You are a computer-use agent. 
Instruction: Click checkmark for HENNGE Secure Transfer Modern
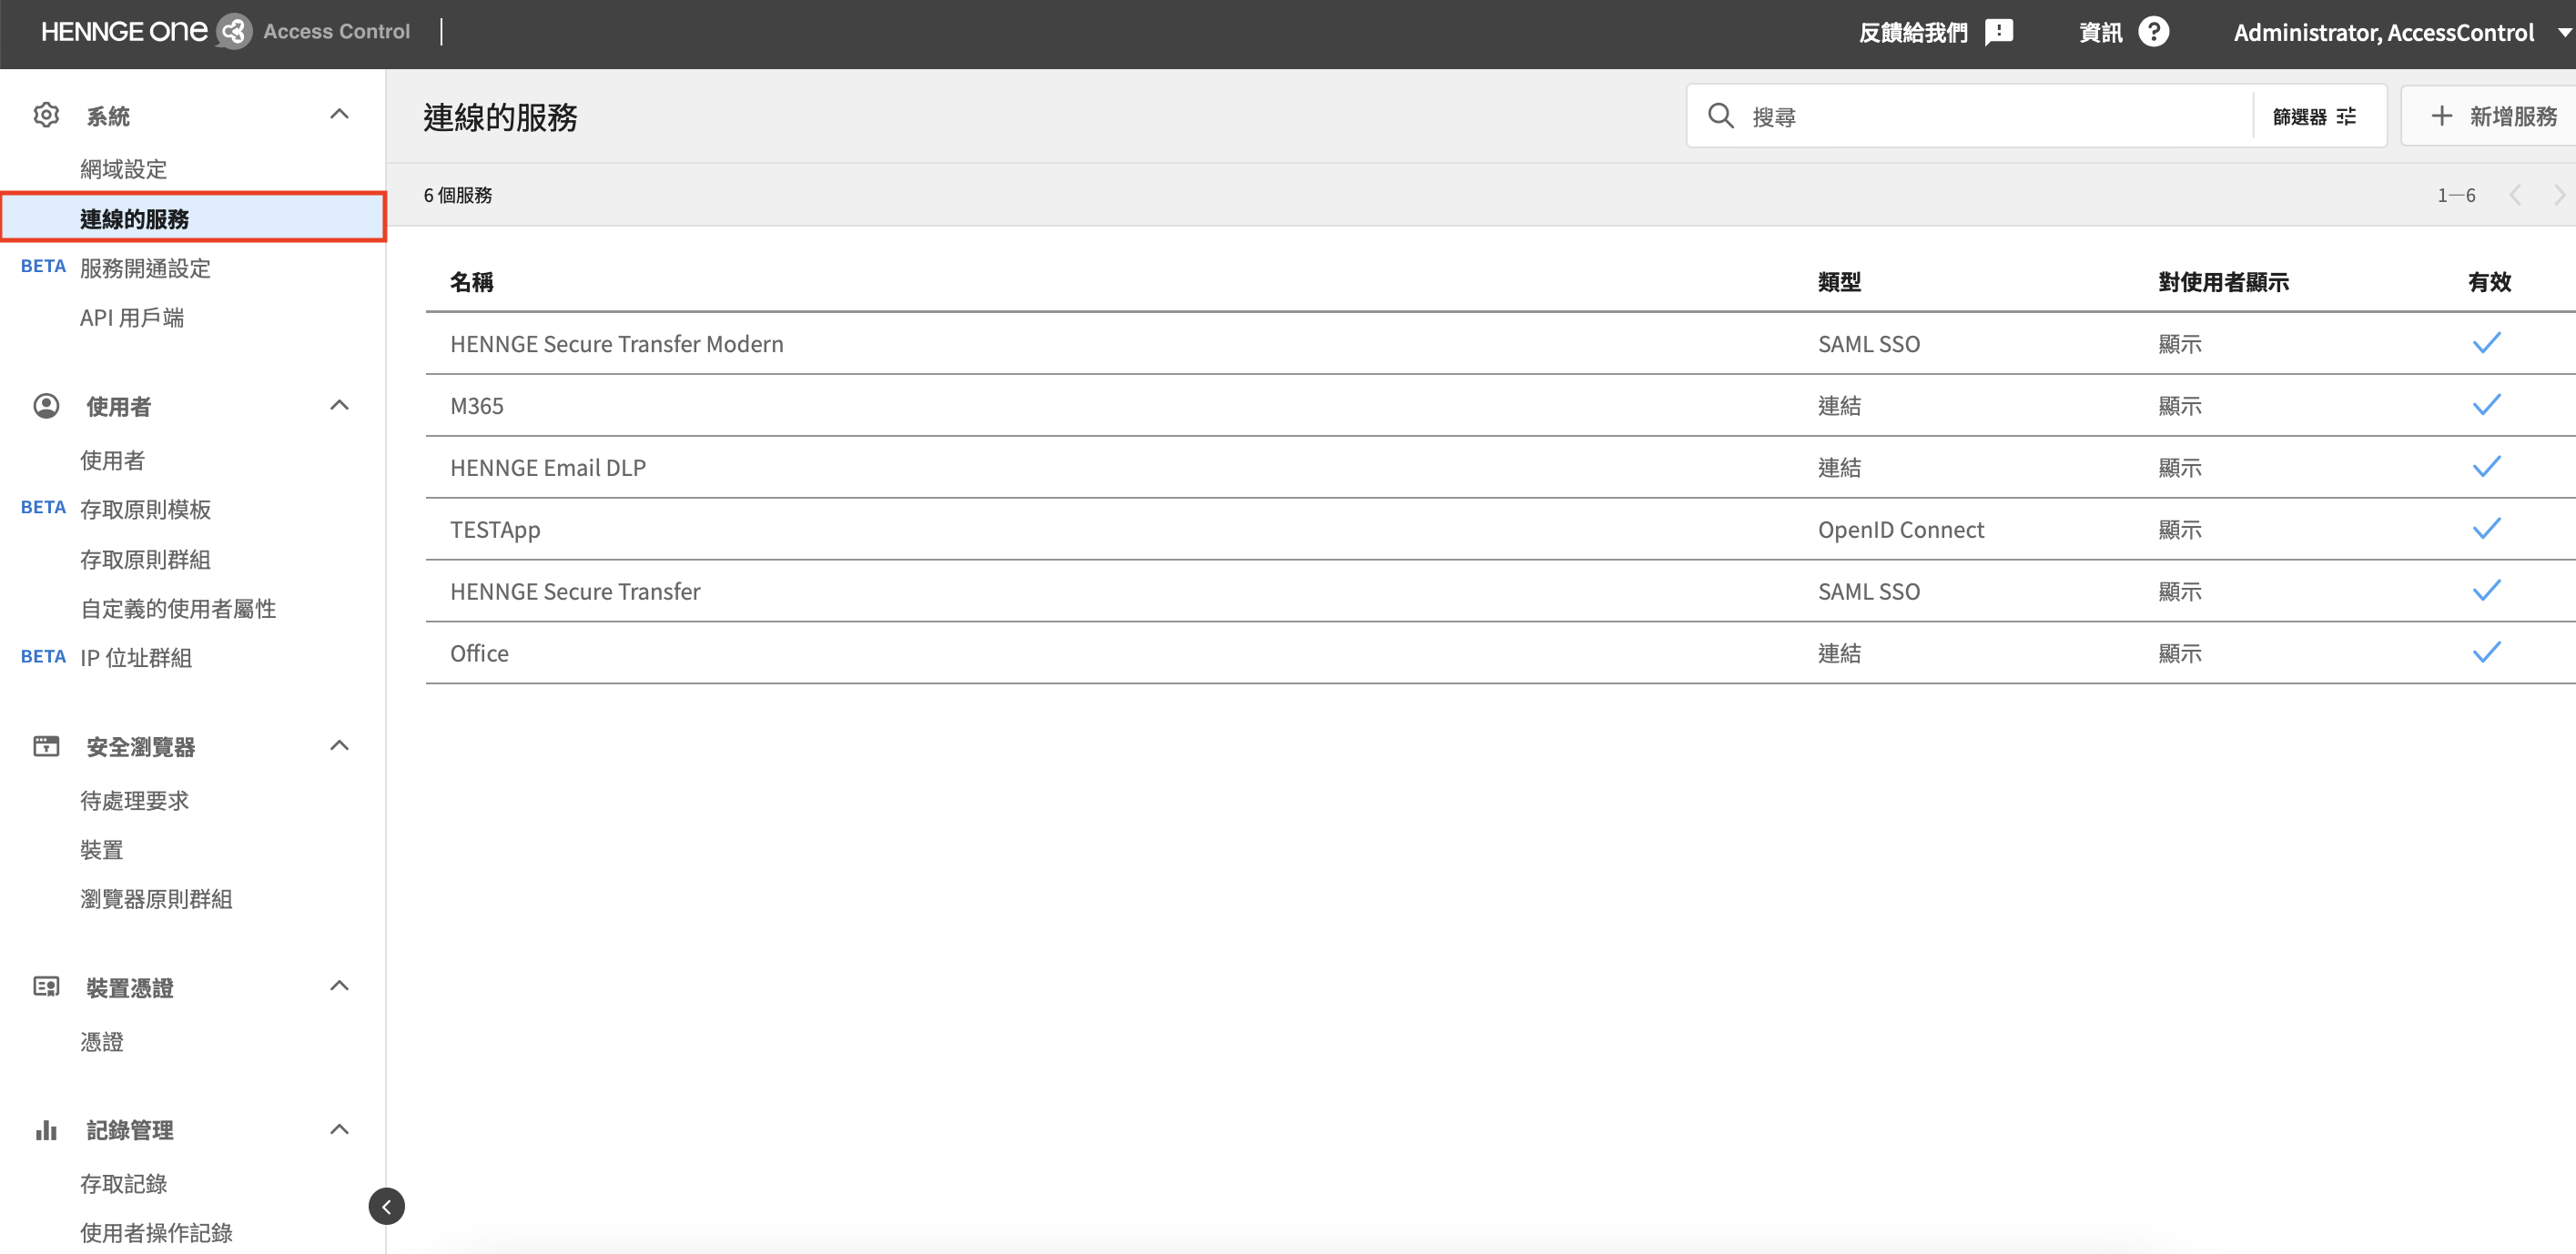pyautogui.click(x=2486, y=343)
